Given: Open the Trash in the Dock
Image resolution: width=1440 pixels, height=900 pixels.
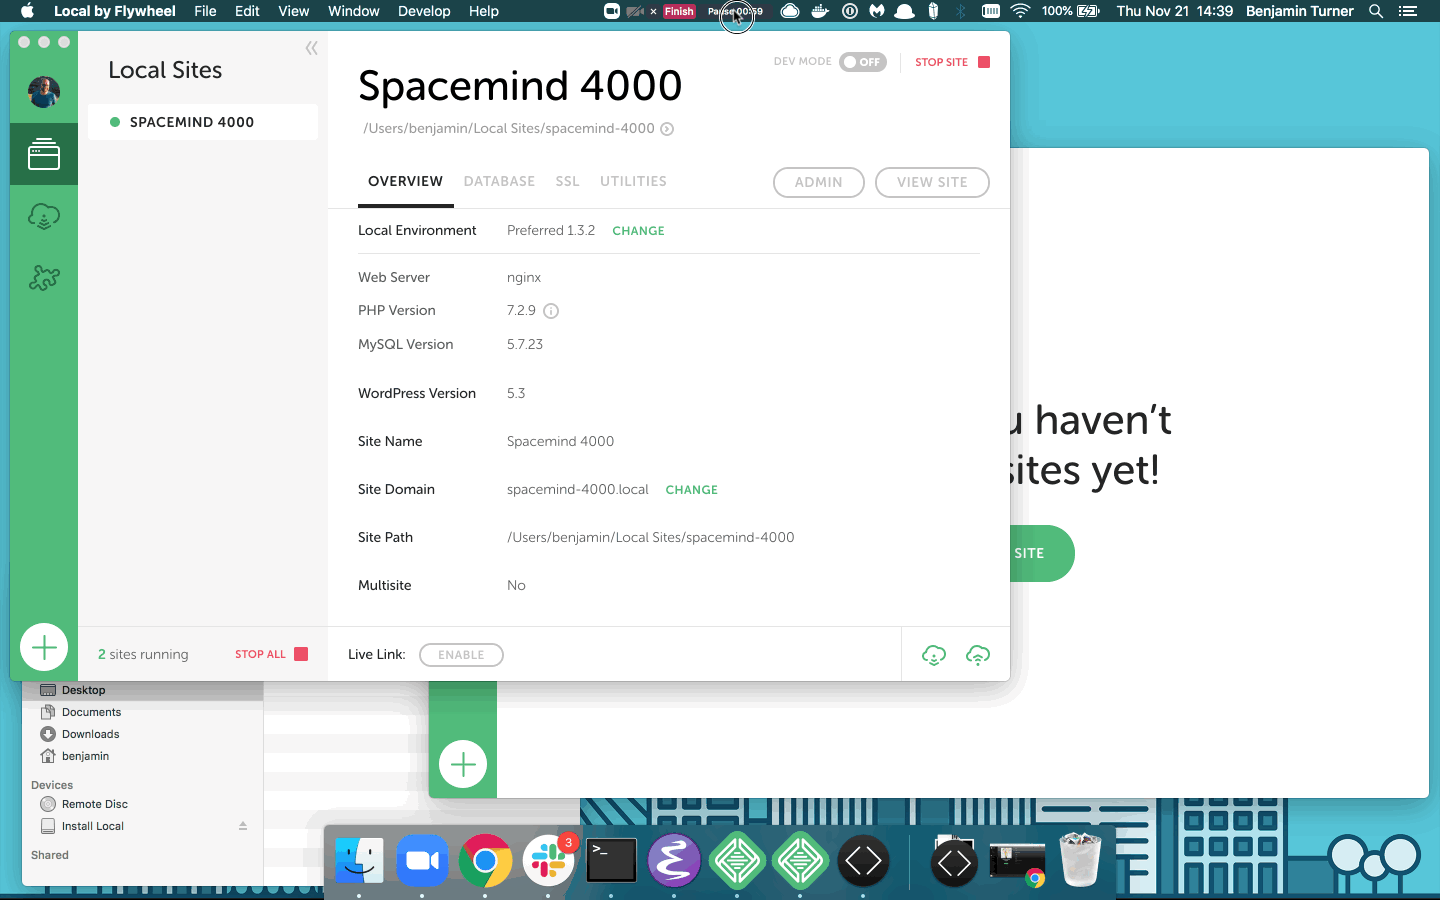Looking at the screenshot, I should pyautogui.click(x=1080, y=860).
